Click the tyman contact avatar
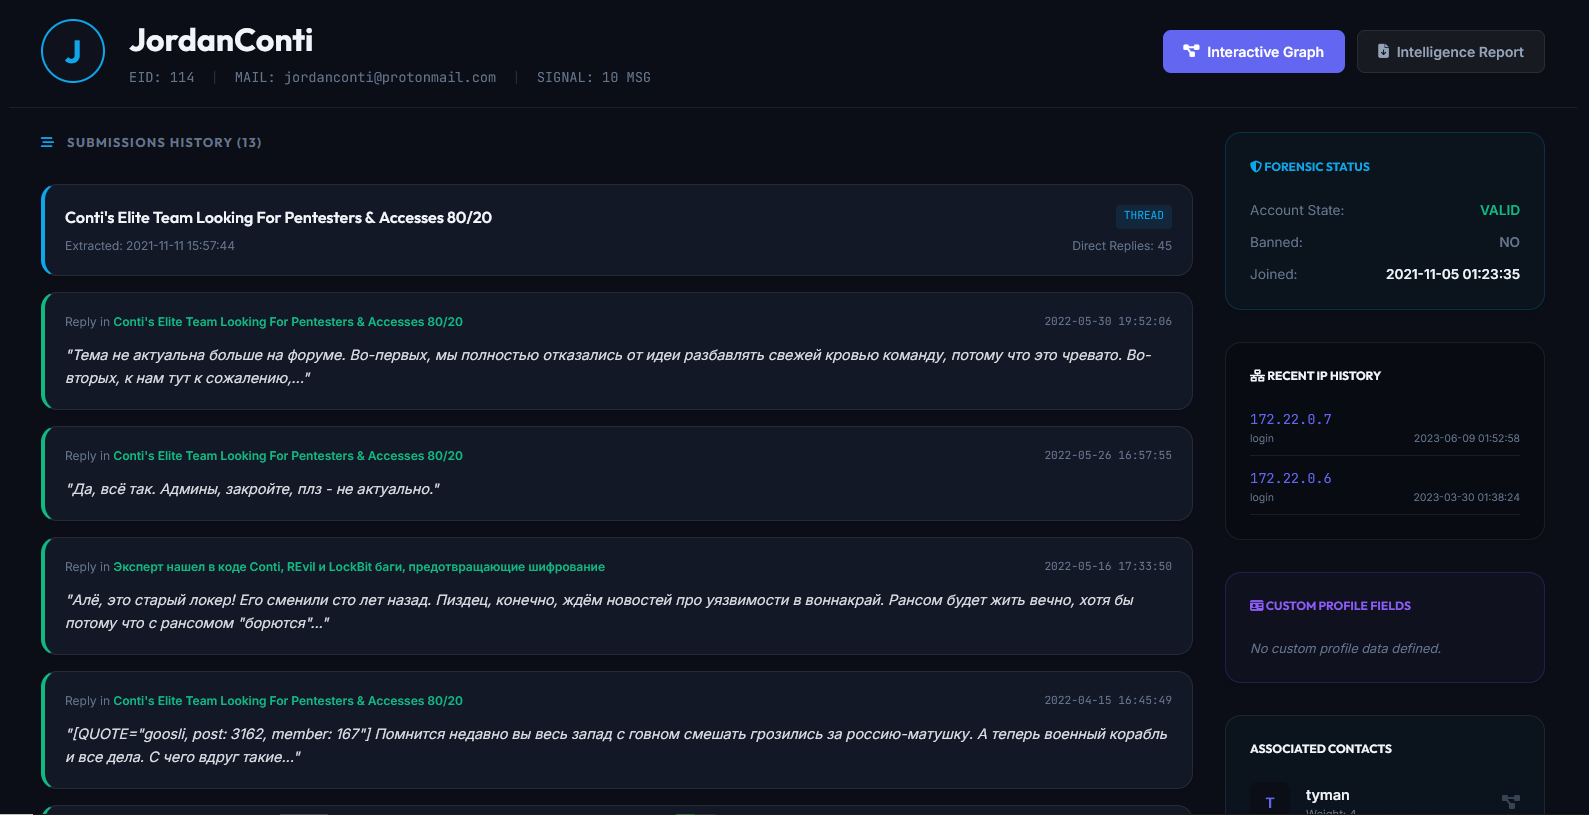 point(1270,800)
